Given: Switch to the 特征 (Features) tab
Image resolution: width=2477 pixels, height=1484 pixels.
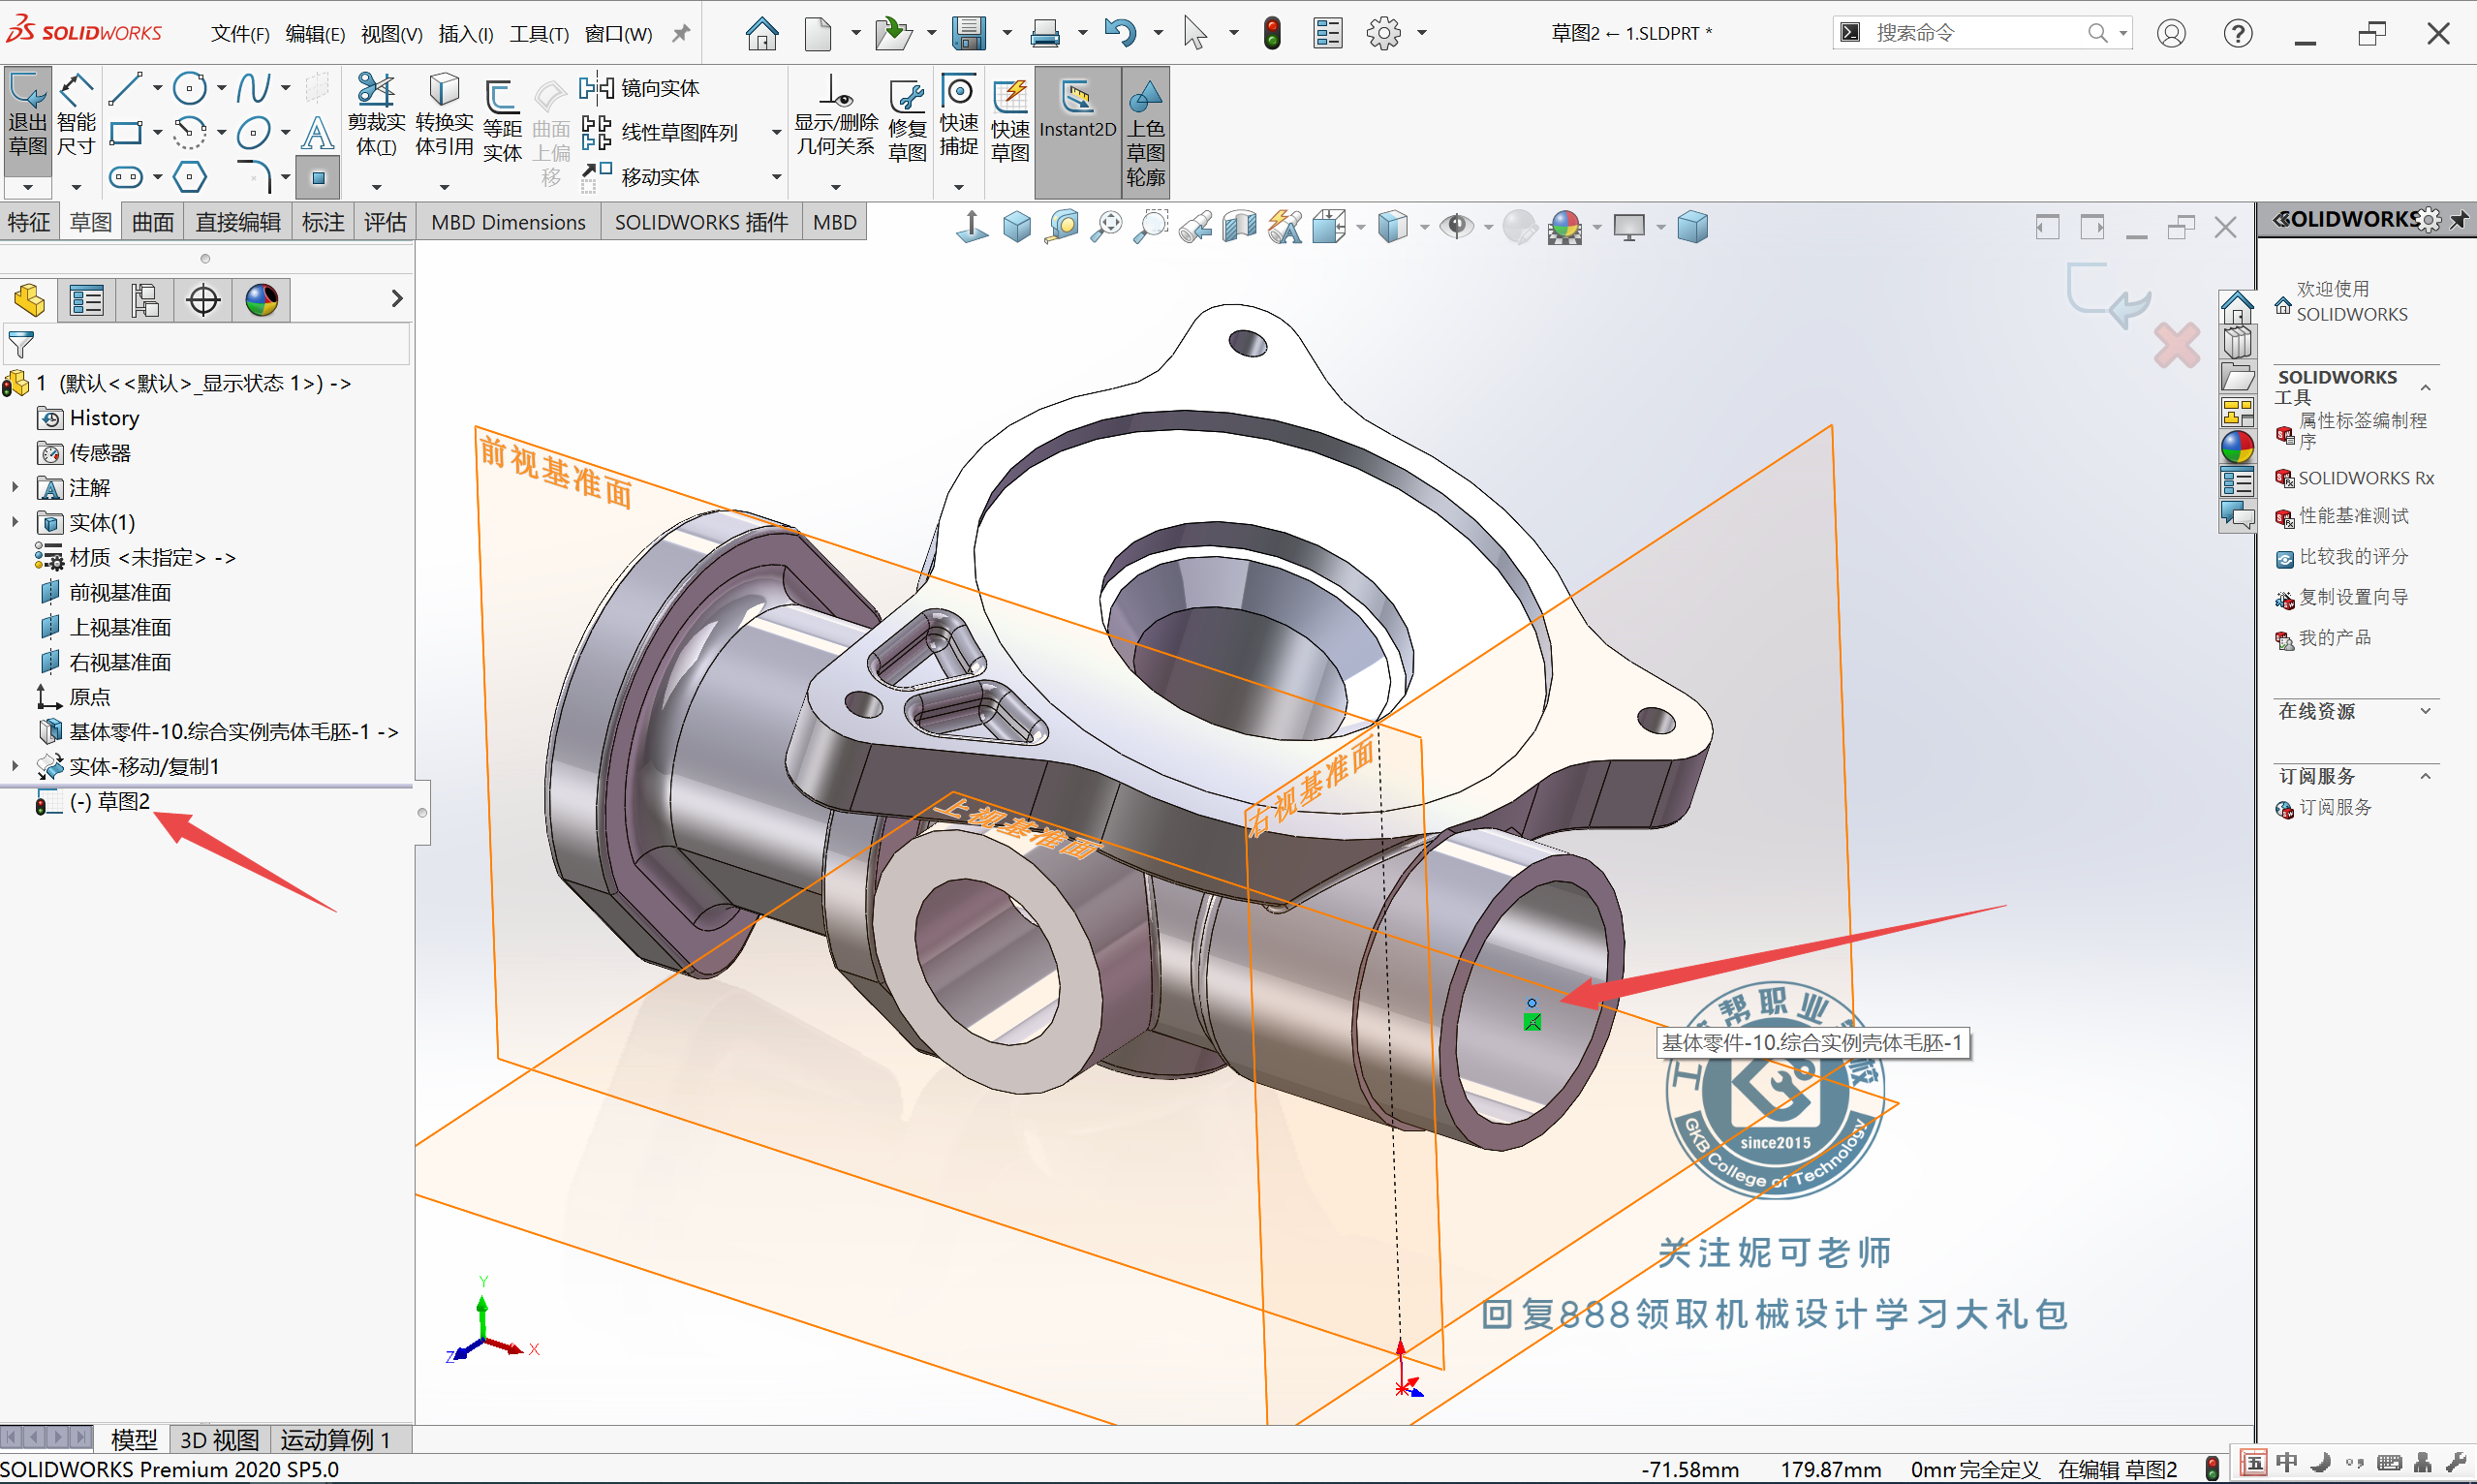Looking at the screenshot, I should [x=29, y=222].
